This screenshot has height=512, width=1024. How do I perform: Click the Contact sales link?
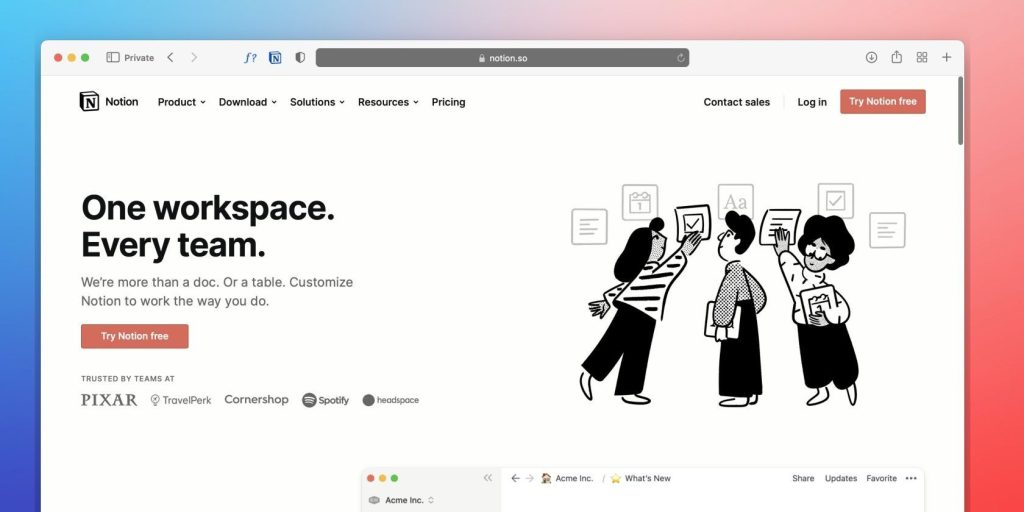(737, 102)
